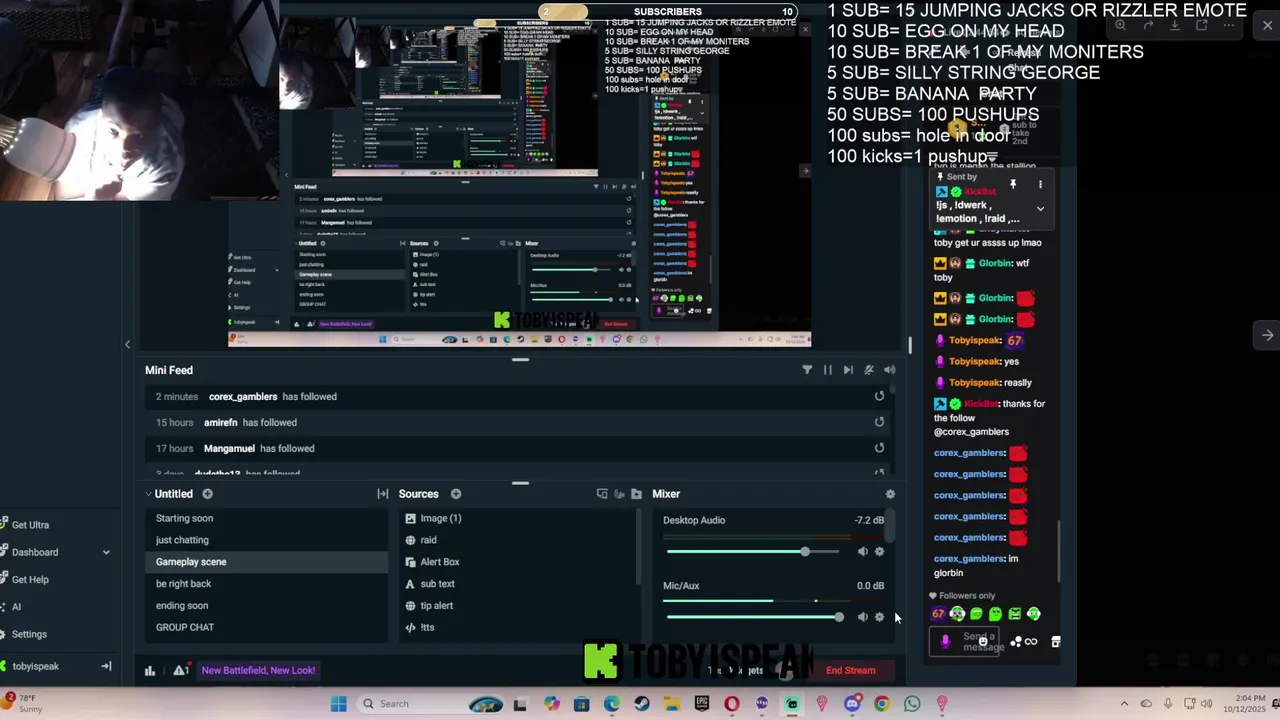Expand the pinned KickBot message chevron
1280x720 pixels.
point(1040,209)
